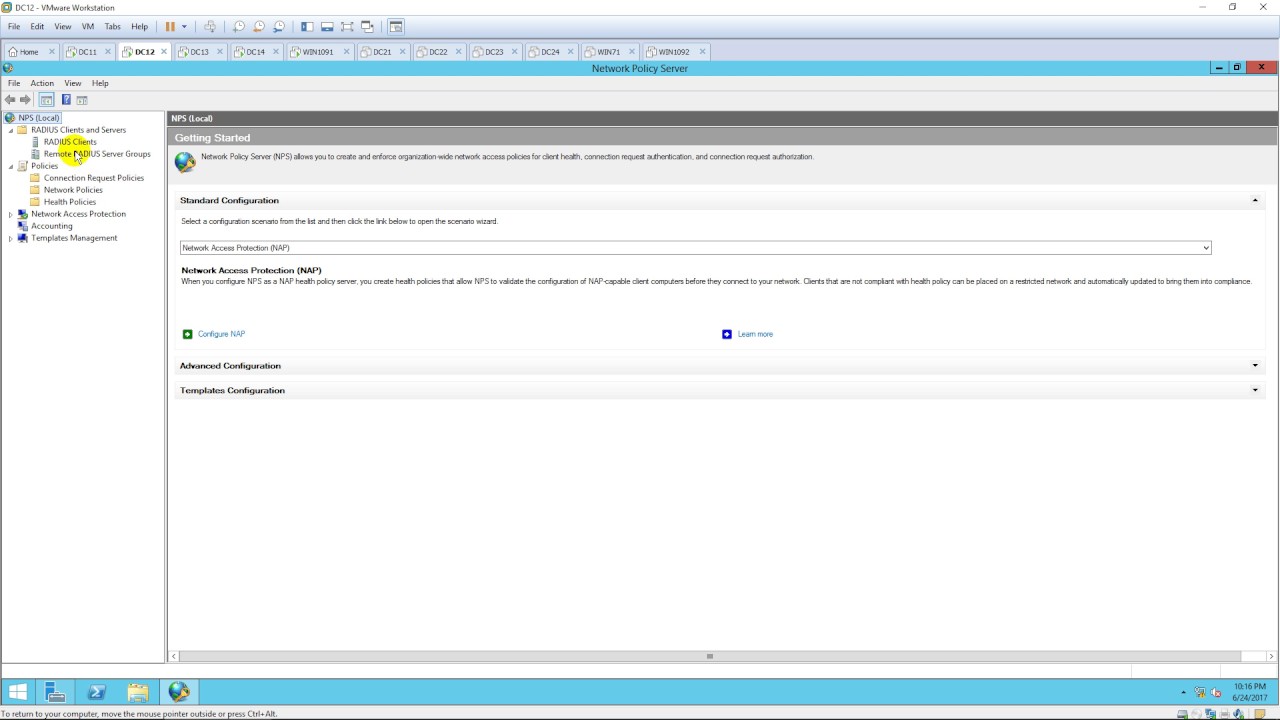1280x720 pixels.
Task: Select Network Policies folder
Action: [73, 190]
